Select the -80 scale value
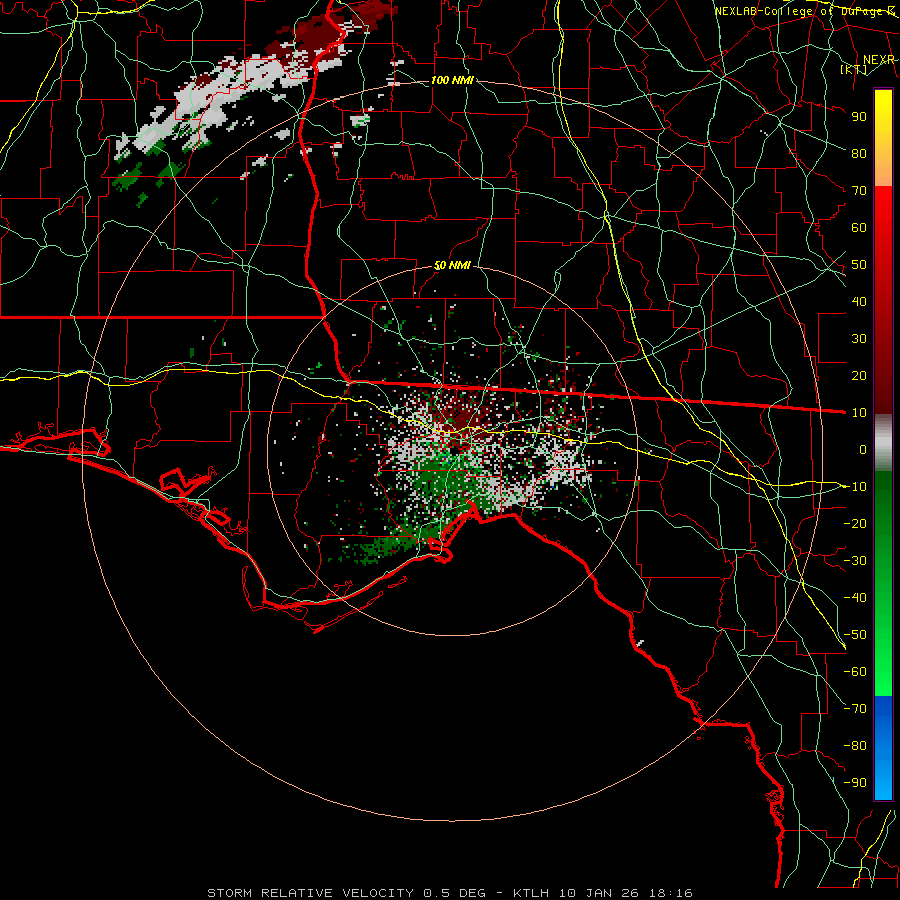Screen dimensions: 900x900 point(855,746)
